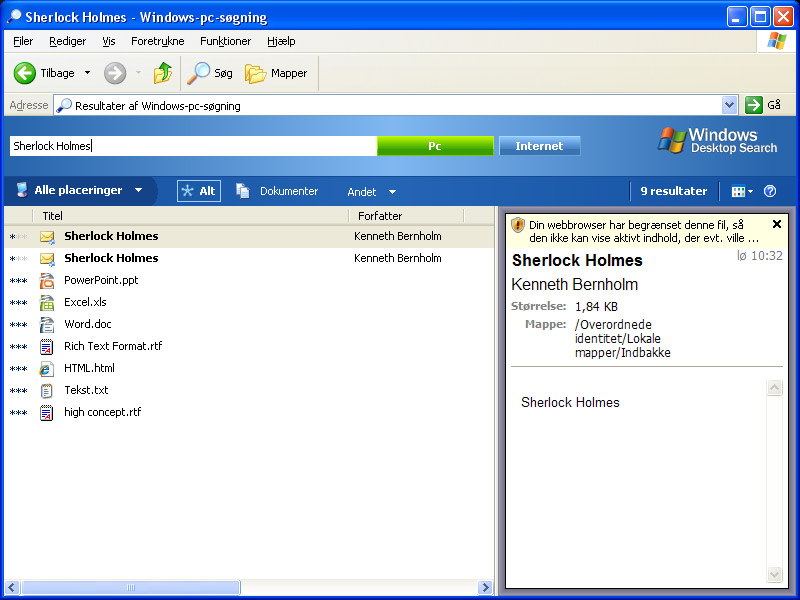The height and width of the screenshot is (600, 800).
Task: Select the Rich Text Format.rtf result row
Action: (249, 346)
